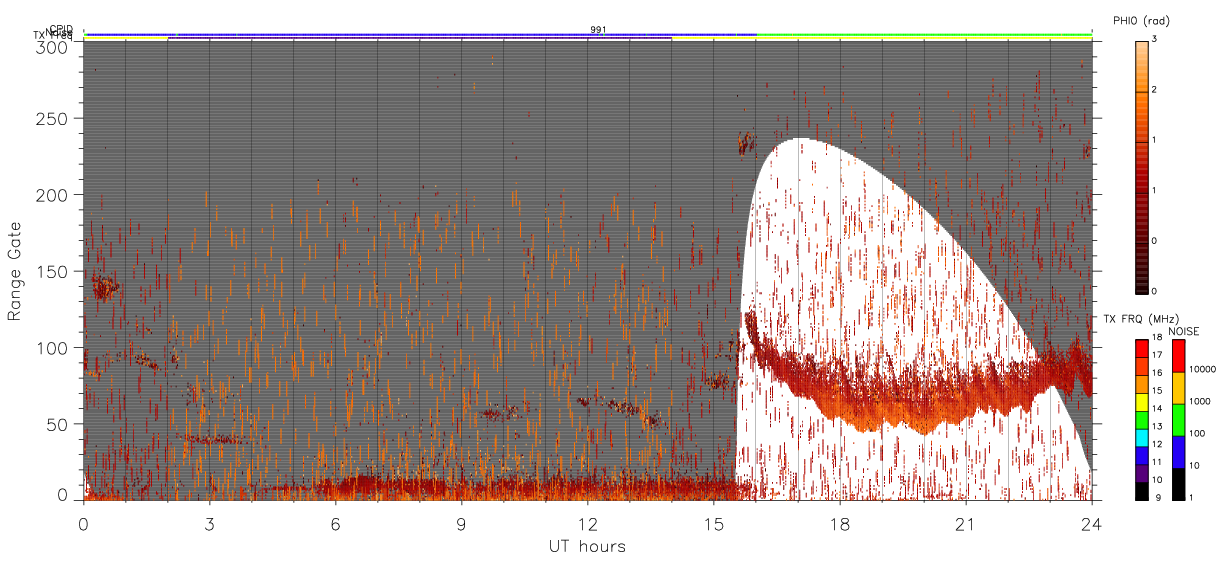Image resolution: width=1228 pixels, height=567 pixels.
Task: Click the 'Range Gate' axis label
Action: (14, 271)
